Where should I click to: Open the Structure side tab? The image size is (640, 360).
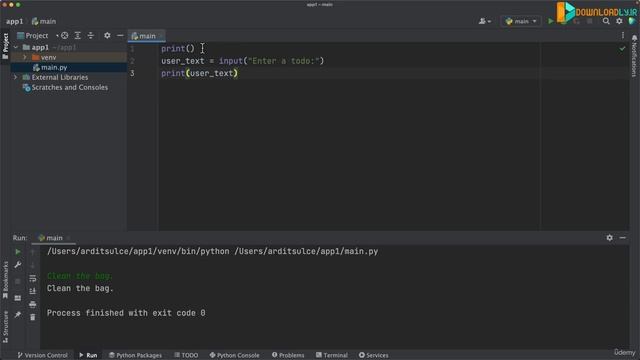(x=5, y=327)
